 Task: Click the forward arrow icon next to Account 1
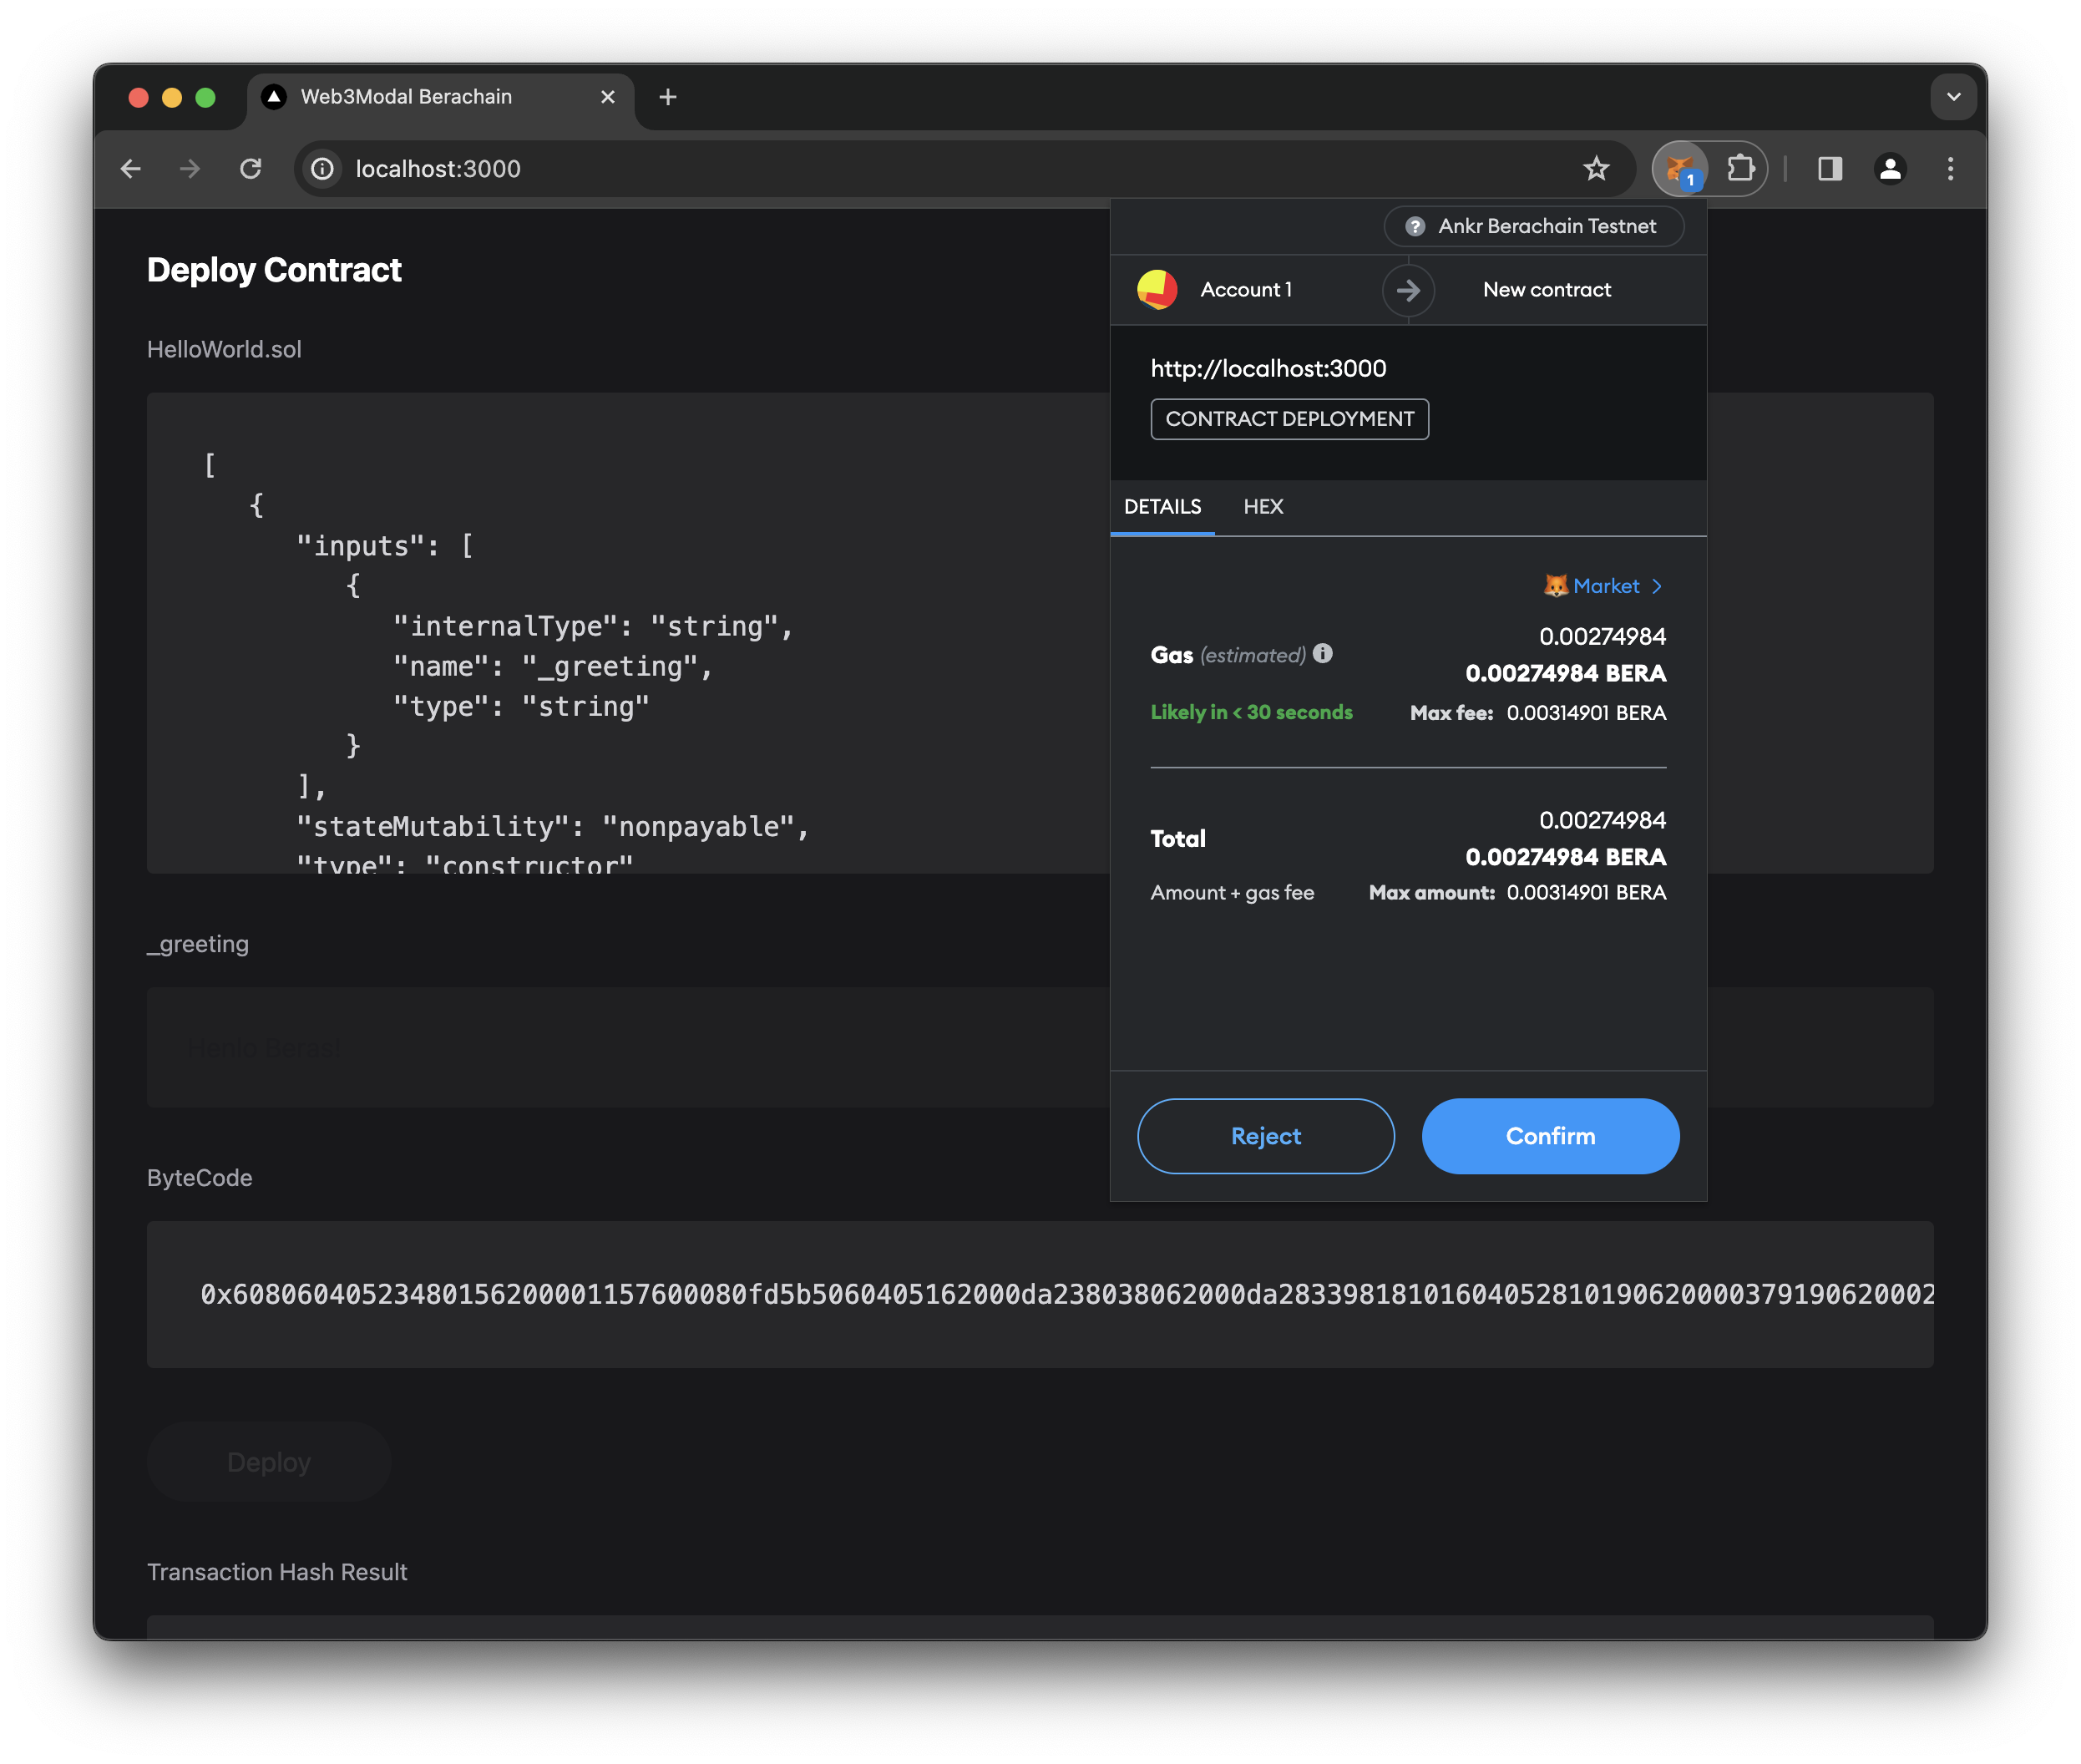(x=1407, y=289)
